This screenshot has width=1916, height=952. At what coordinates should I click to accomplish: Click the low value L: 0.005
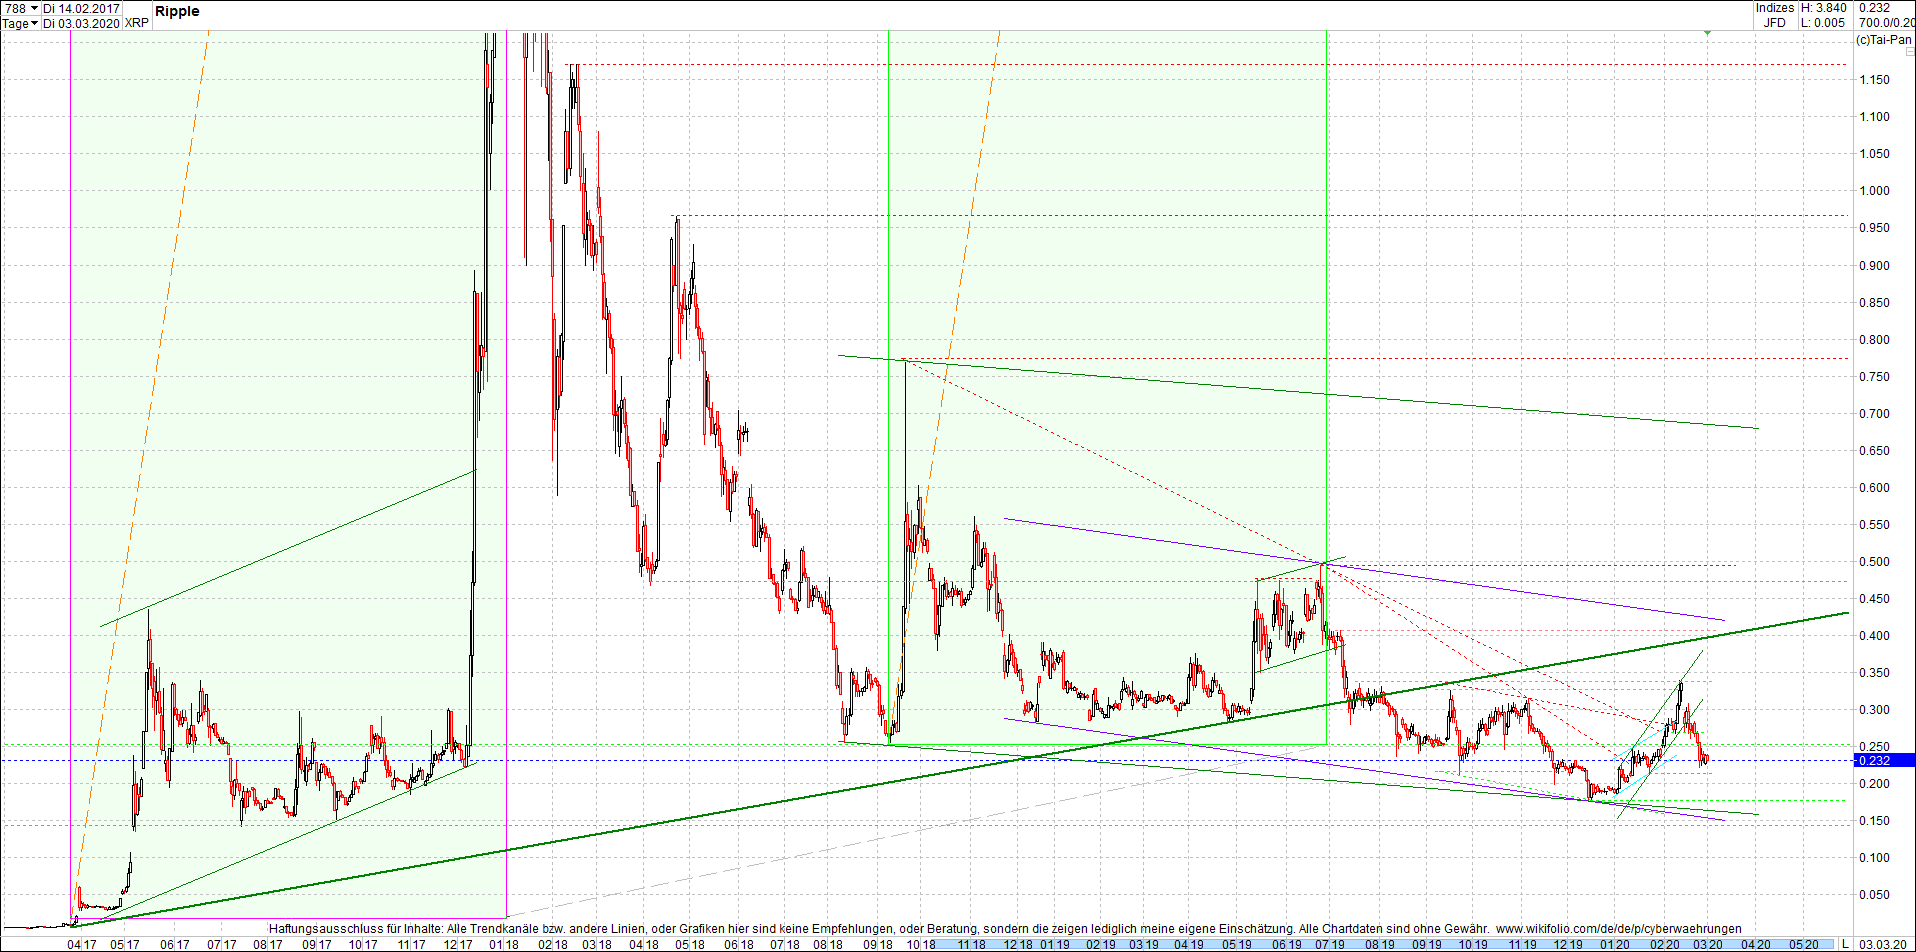[1823, 22]
